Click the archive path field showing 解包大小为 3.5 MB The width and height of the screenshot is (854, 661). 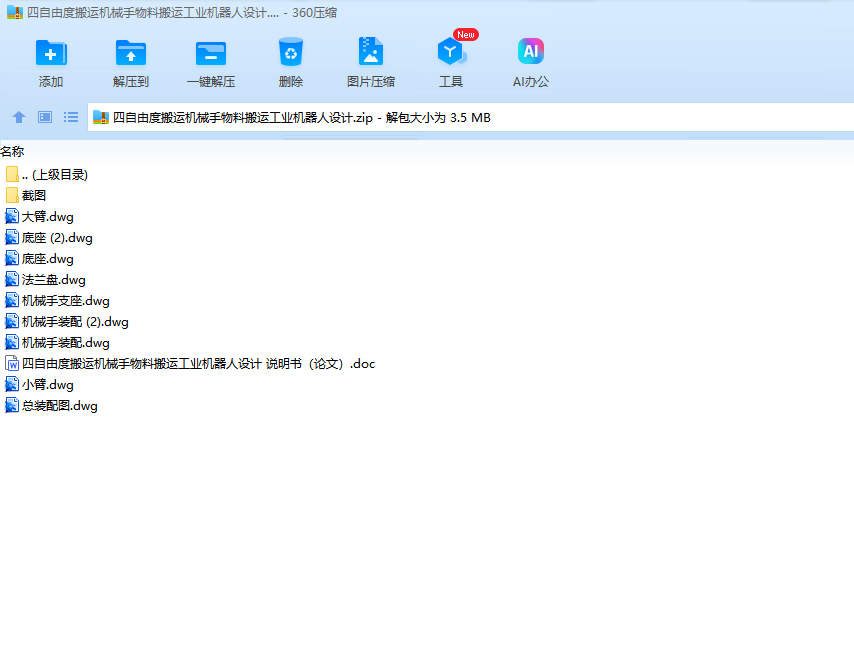(471, 117)
